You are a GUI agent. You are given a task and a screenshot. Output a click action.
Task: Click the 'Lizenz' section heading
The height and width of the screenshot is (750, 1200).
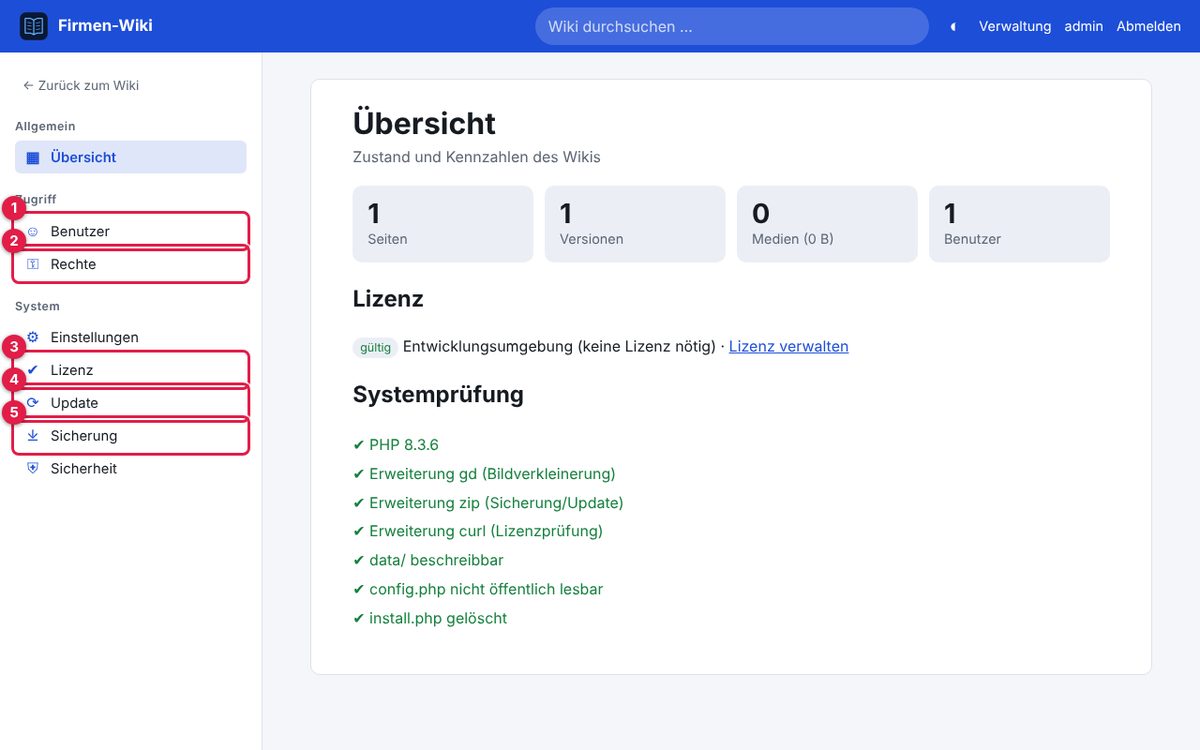click(388, 298)
